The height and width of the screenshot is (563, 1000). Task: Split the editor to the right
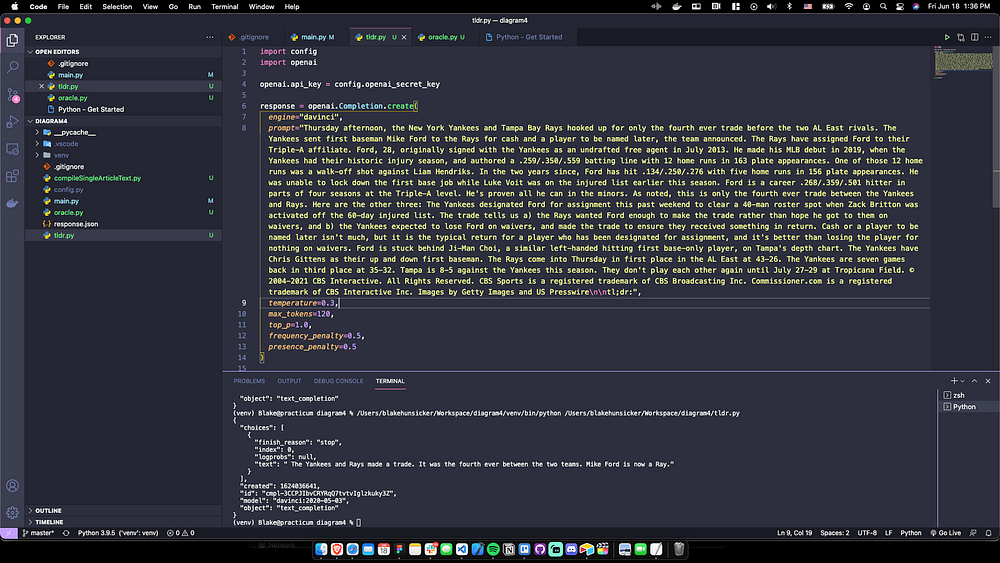(x=974, y=37)
